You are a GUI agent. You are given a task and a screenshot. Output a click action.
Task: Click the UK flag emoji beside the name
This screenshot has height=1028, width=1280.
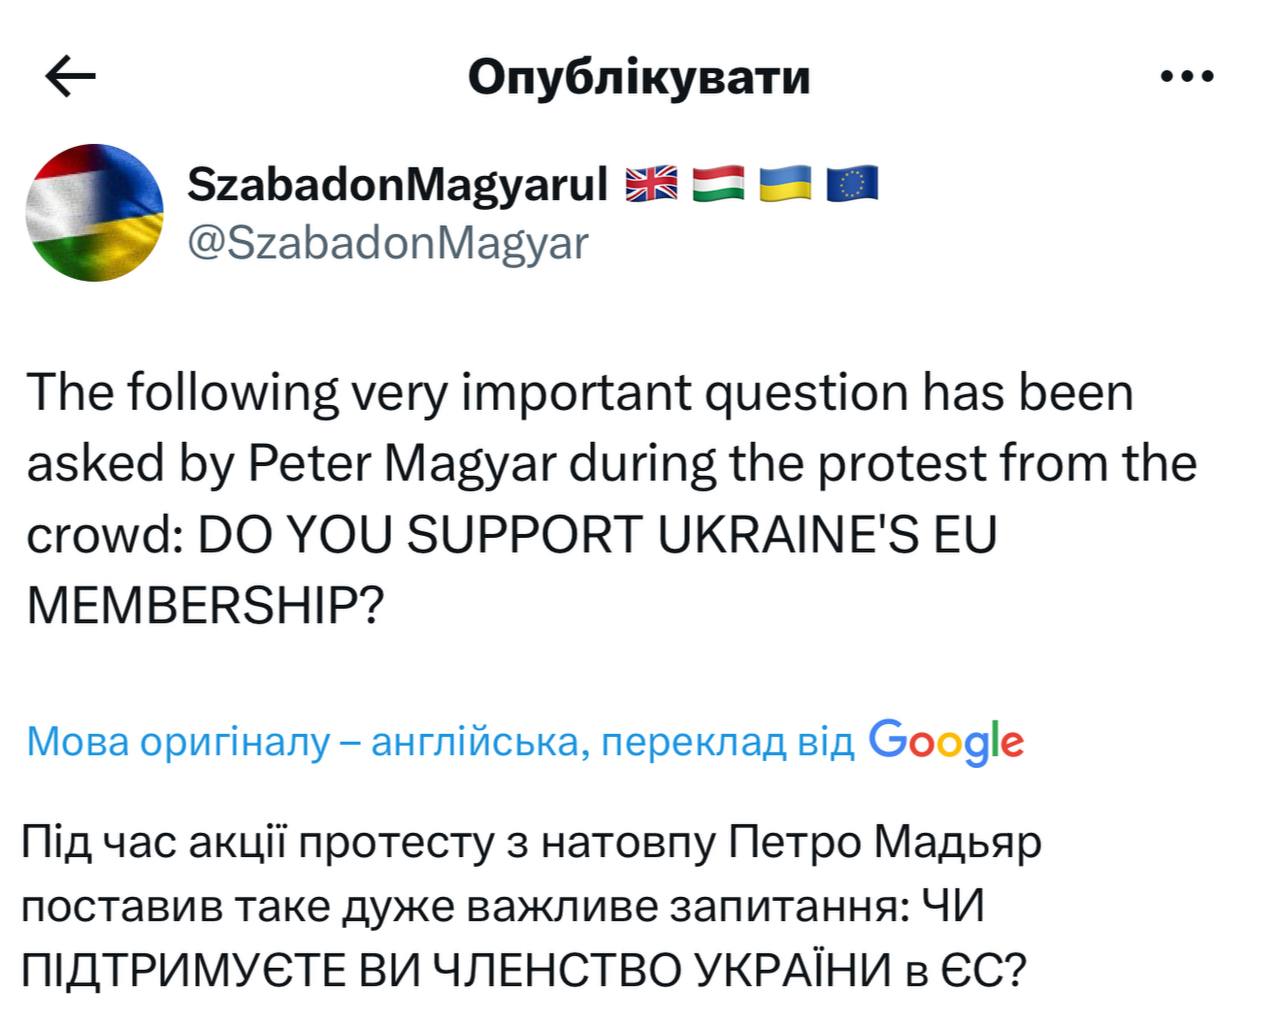click(651, 185)
